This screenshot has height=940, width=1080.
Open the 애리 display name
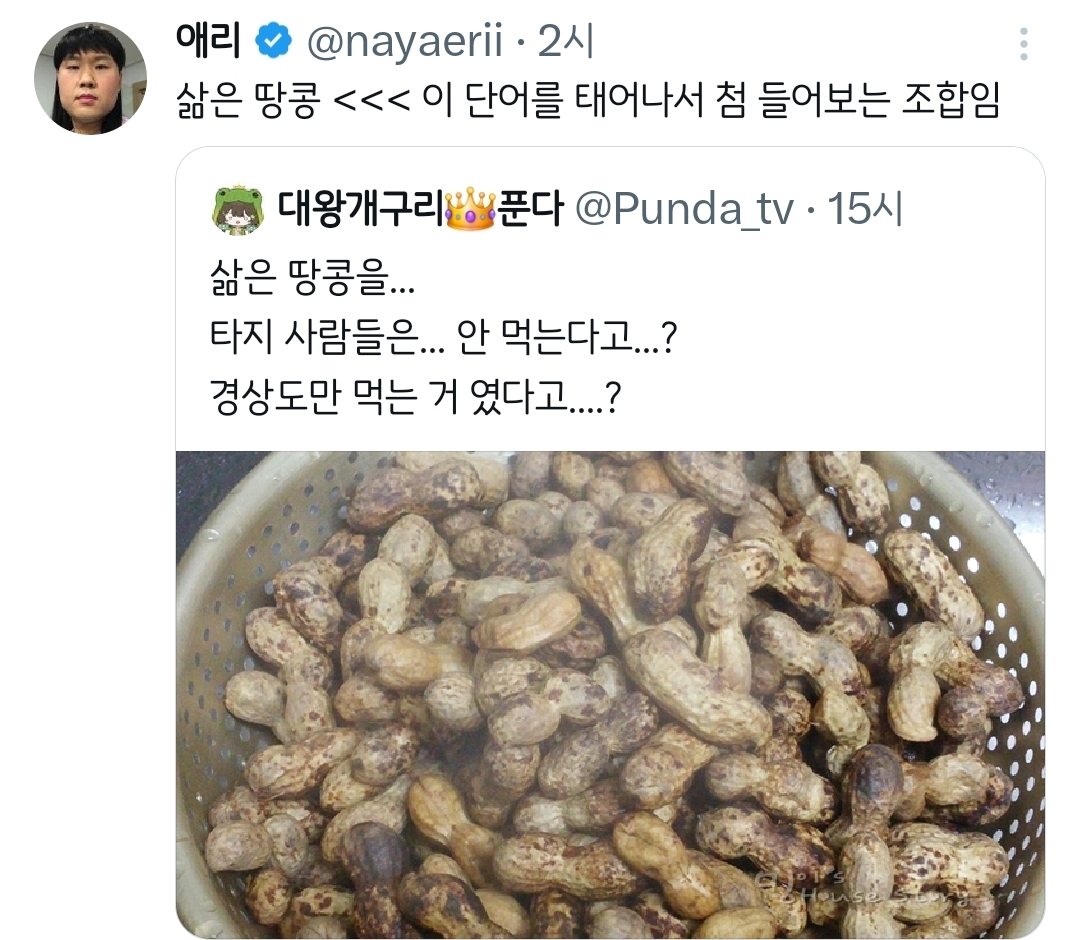click(208, 41)
